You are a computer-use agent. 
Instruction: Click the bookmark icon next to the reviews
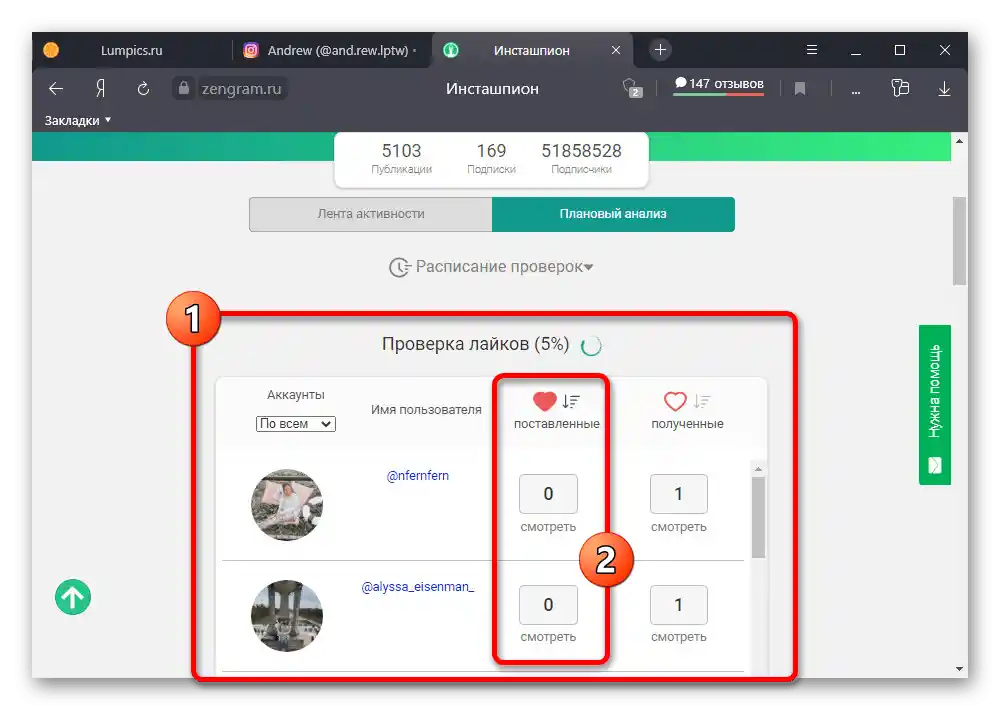800,88
